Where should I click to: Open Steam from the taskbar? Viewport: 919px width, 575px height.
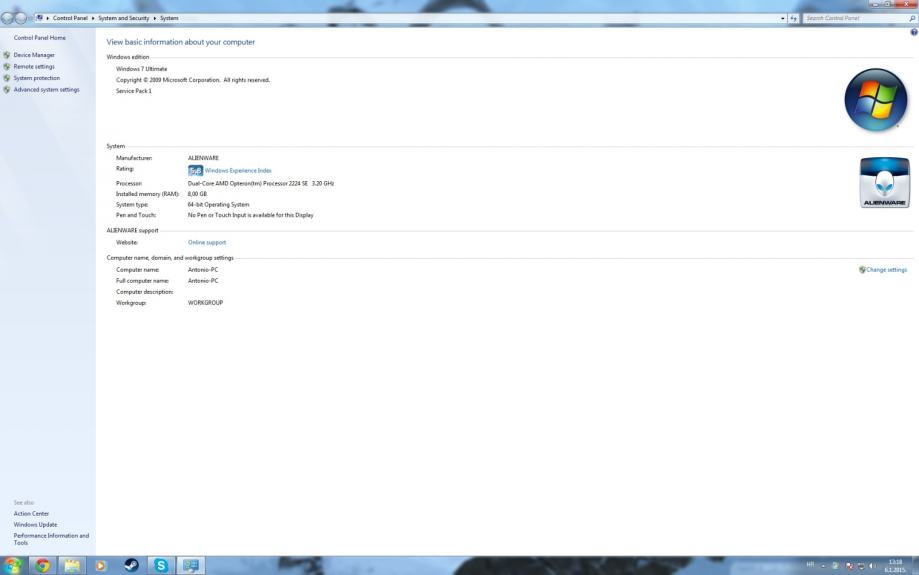point(131,565)
